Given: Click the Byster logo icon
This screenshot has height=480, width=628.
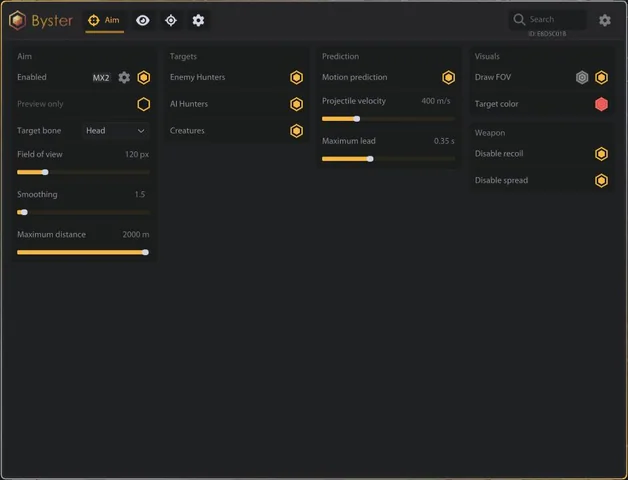Looking at the screenshot, I should tap(18, 20).
